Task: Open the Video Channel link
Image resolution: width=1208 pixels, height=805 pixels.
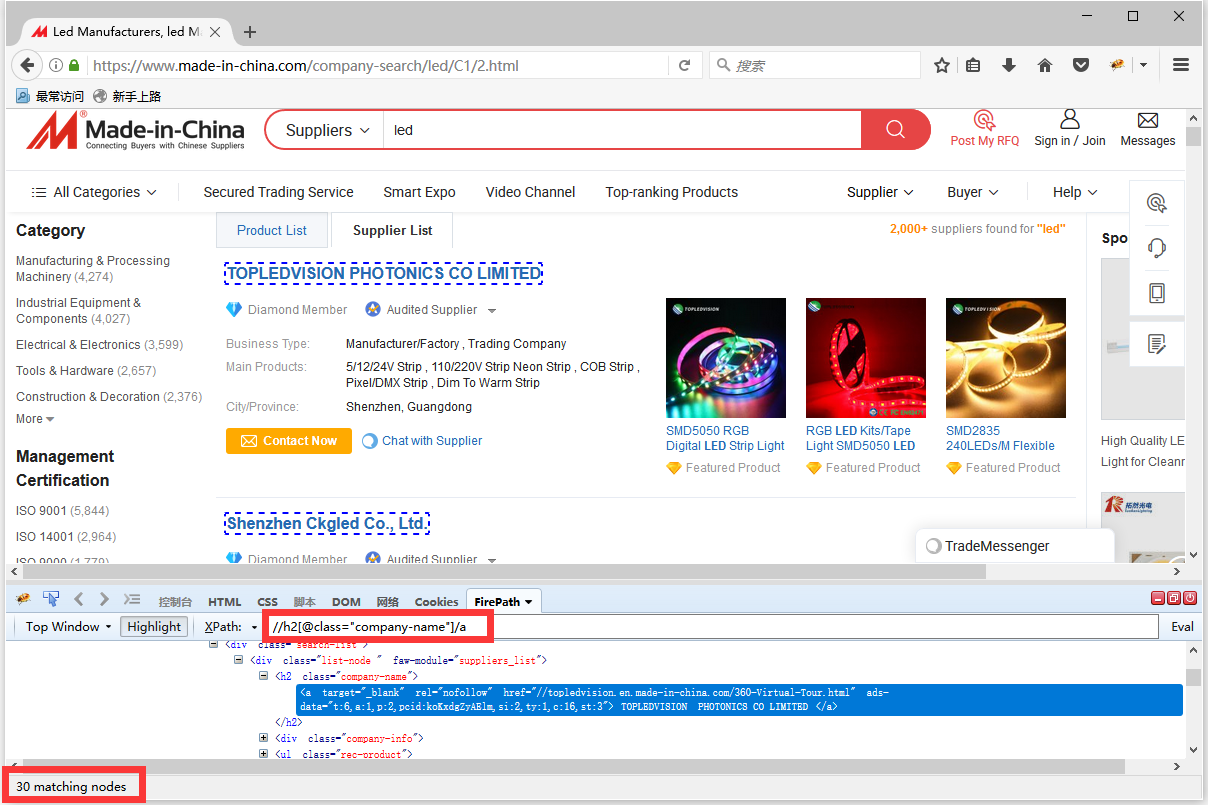Action: pos(530,192)
